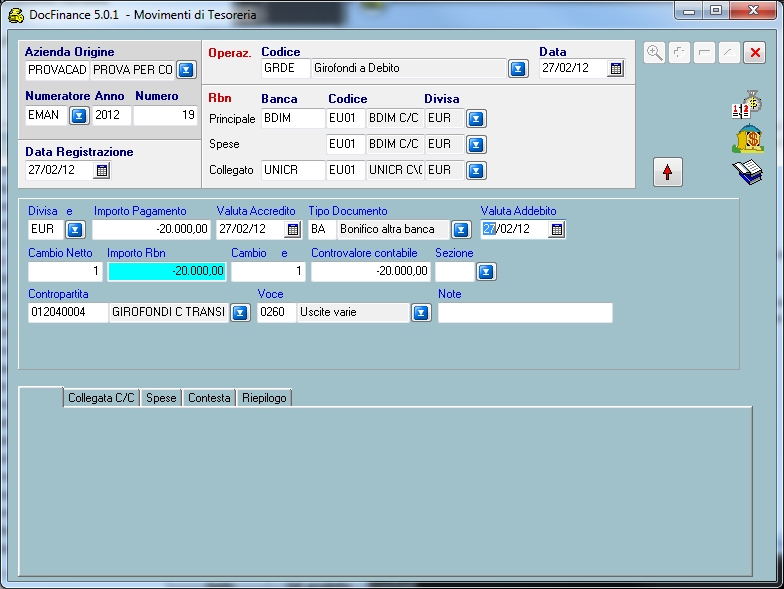Open the Numeratore EMAN dropdown
This screenshot has height=589, width=784.
78,116
